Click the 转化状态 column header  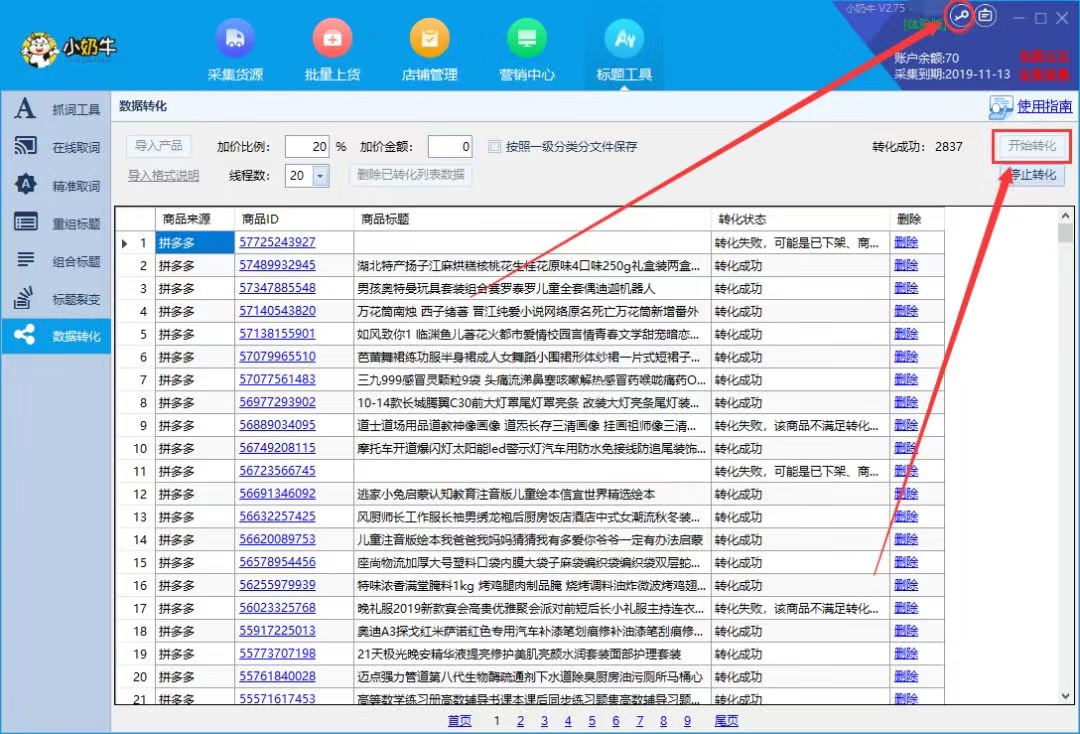click(800, 219)
